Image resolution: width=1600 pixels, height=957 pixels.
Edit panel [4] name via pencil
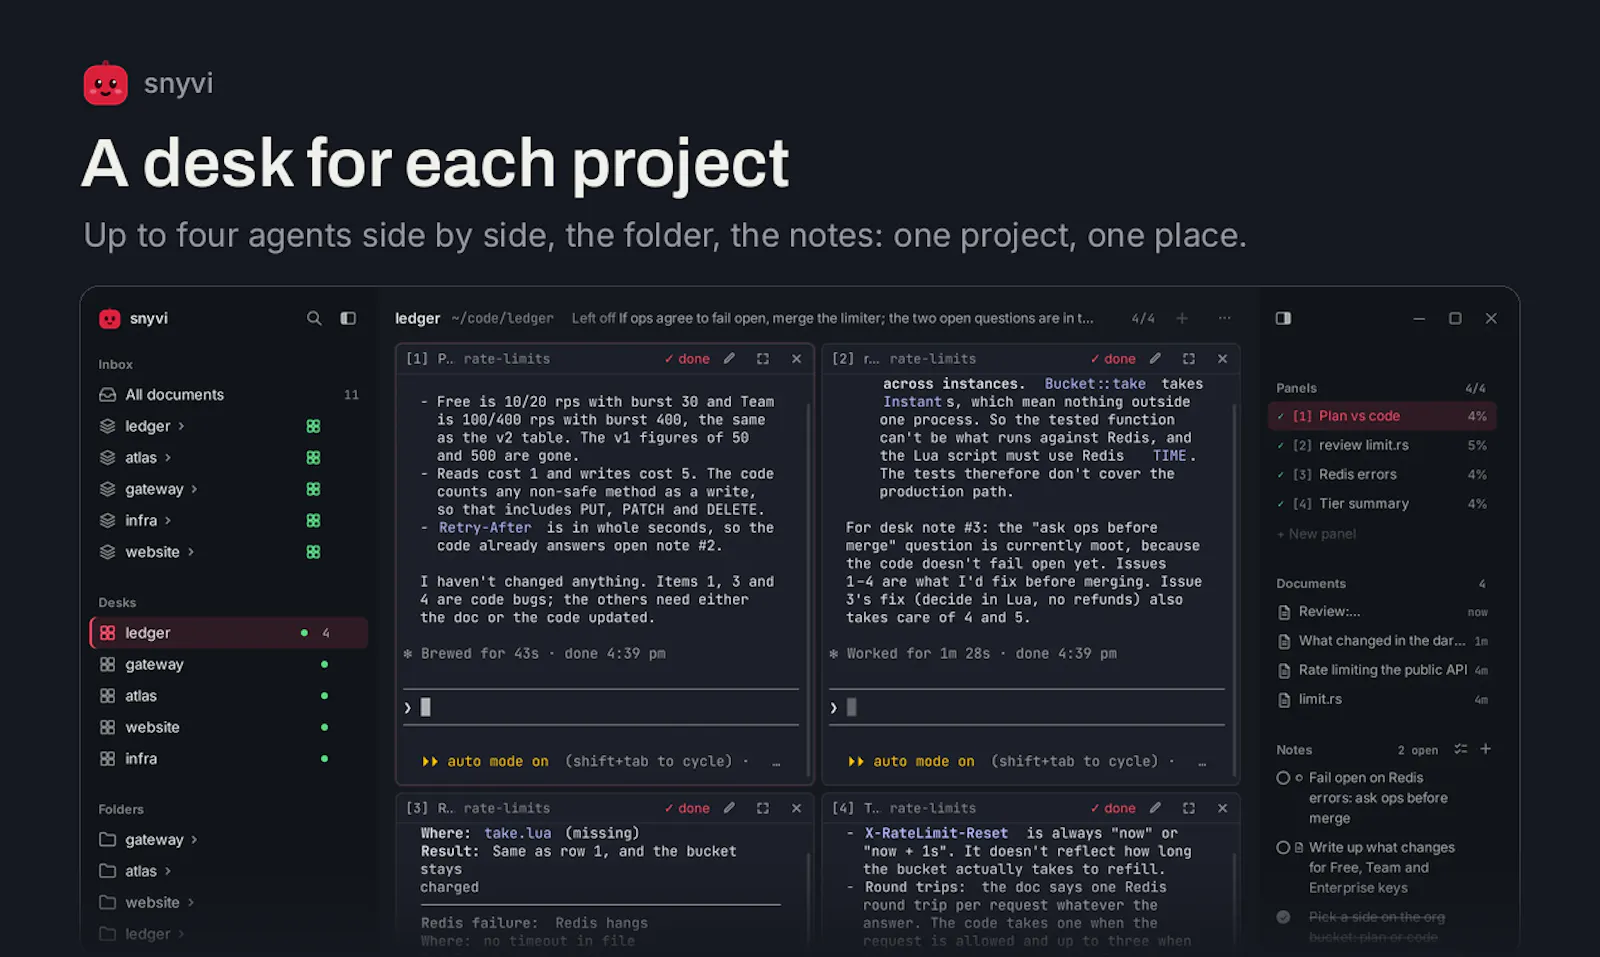tap(1155, 808)
